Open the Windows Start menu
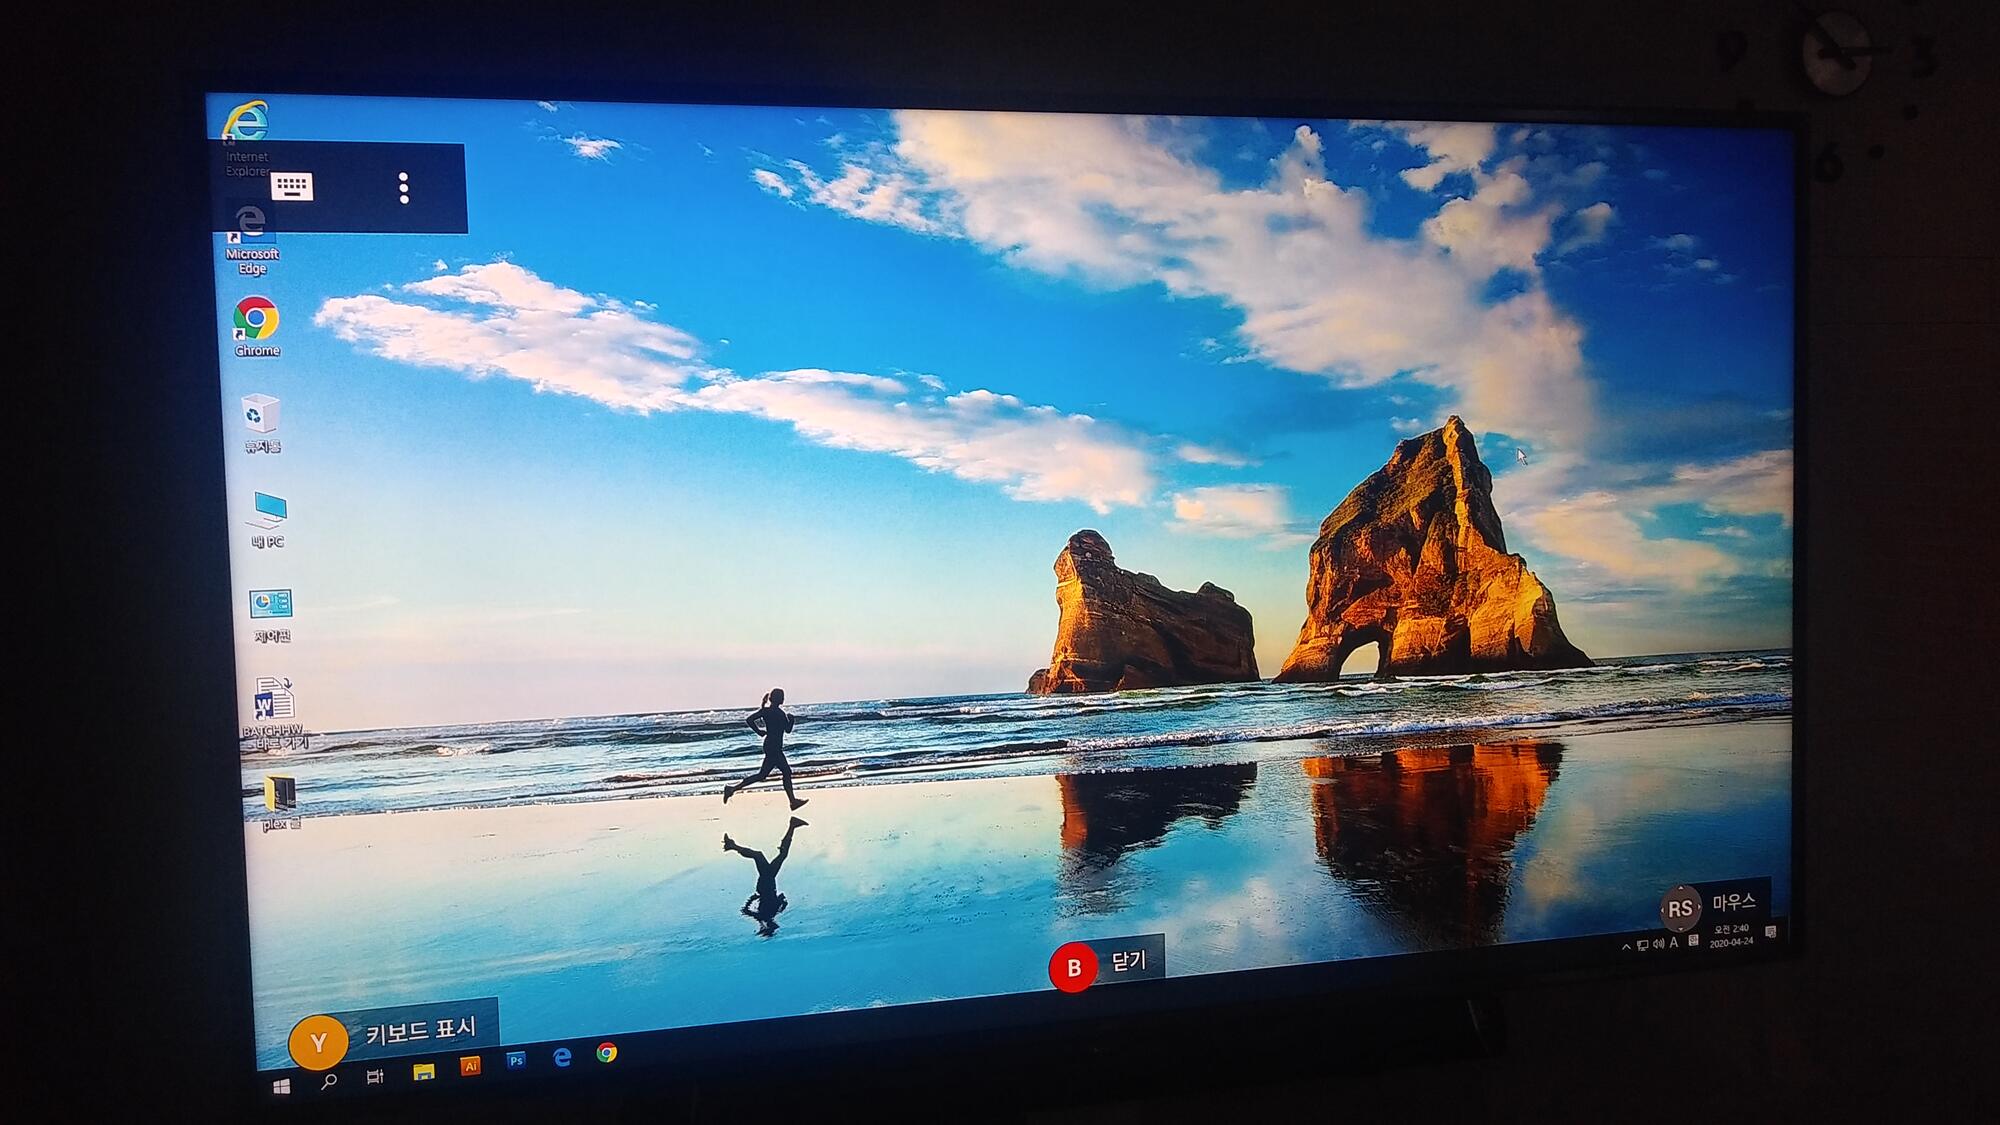Viewport: 2000px width, 1125px height. pos(282,1086)
